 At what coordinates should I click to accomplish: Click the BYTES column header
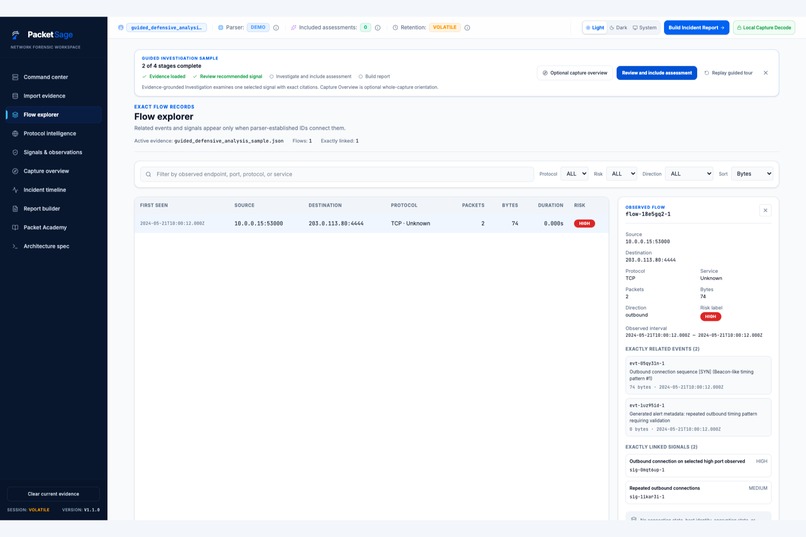pos(510,205)
